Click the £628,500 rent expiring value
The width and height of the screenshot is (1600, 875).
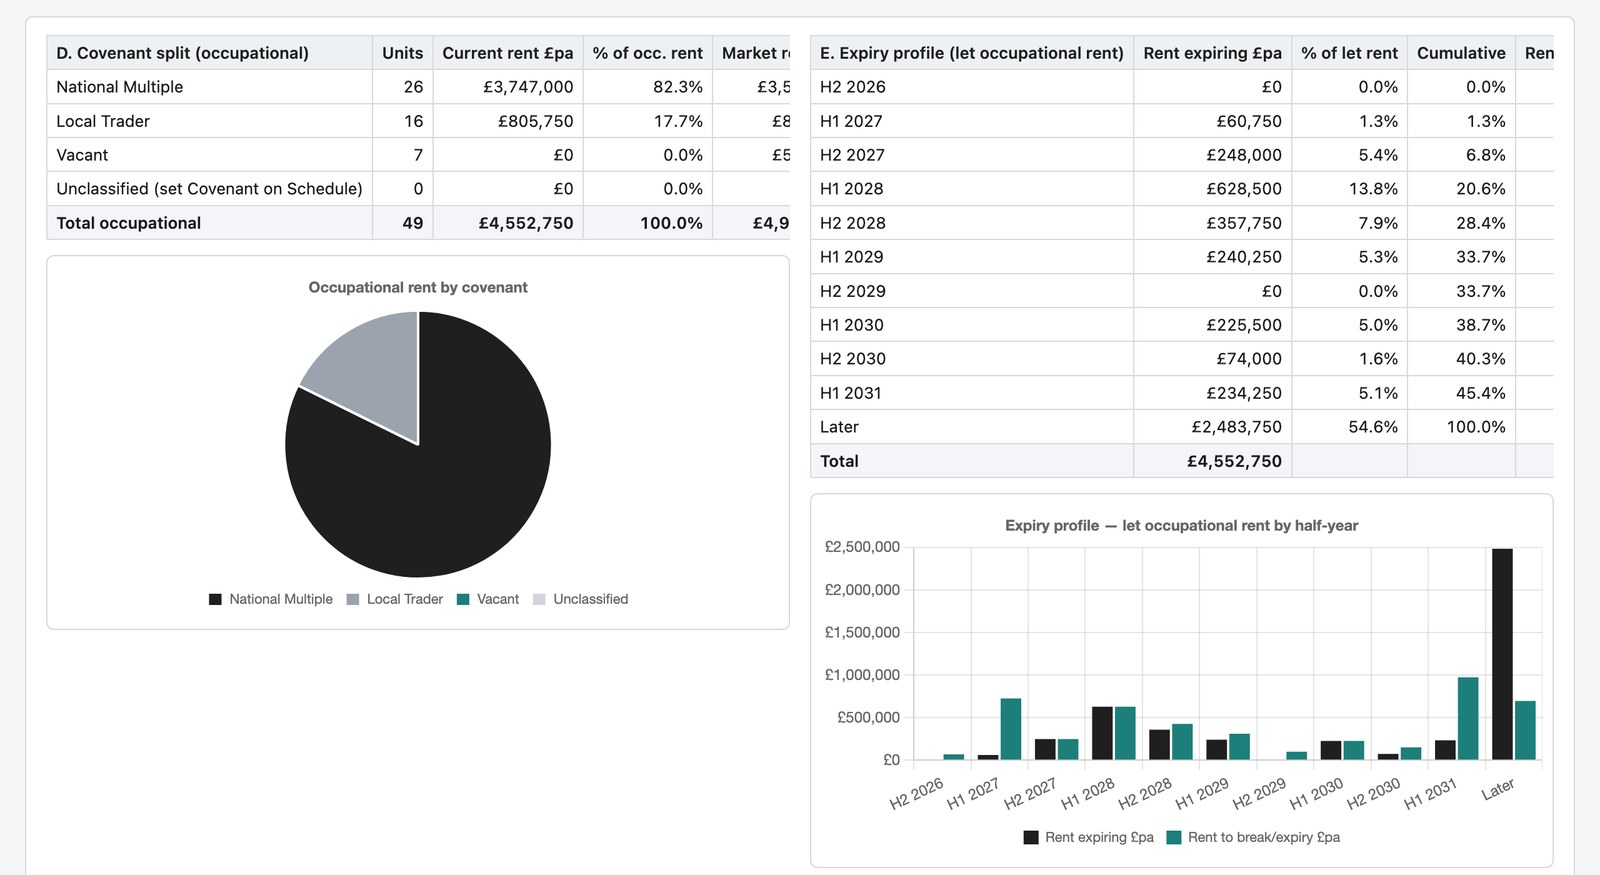click(x=1244, y=189)
